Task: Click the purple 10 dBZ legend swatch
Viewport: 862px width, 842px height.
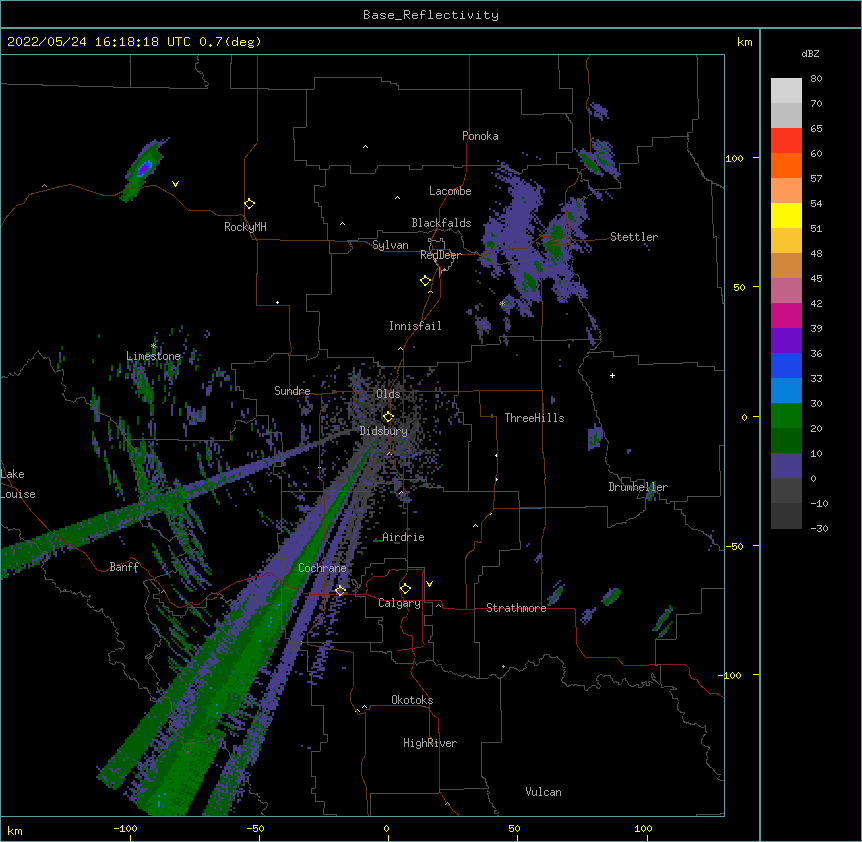Action: (786, 466)
